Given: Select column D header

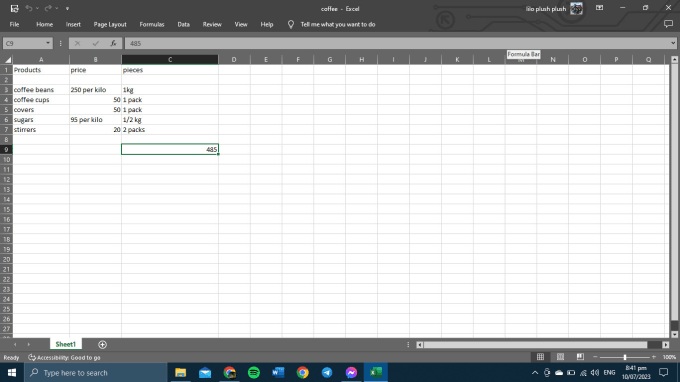Looking at the screenshot, I should coord(234,59).
